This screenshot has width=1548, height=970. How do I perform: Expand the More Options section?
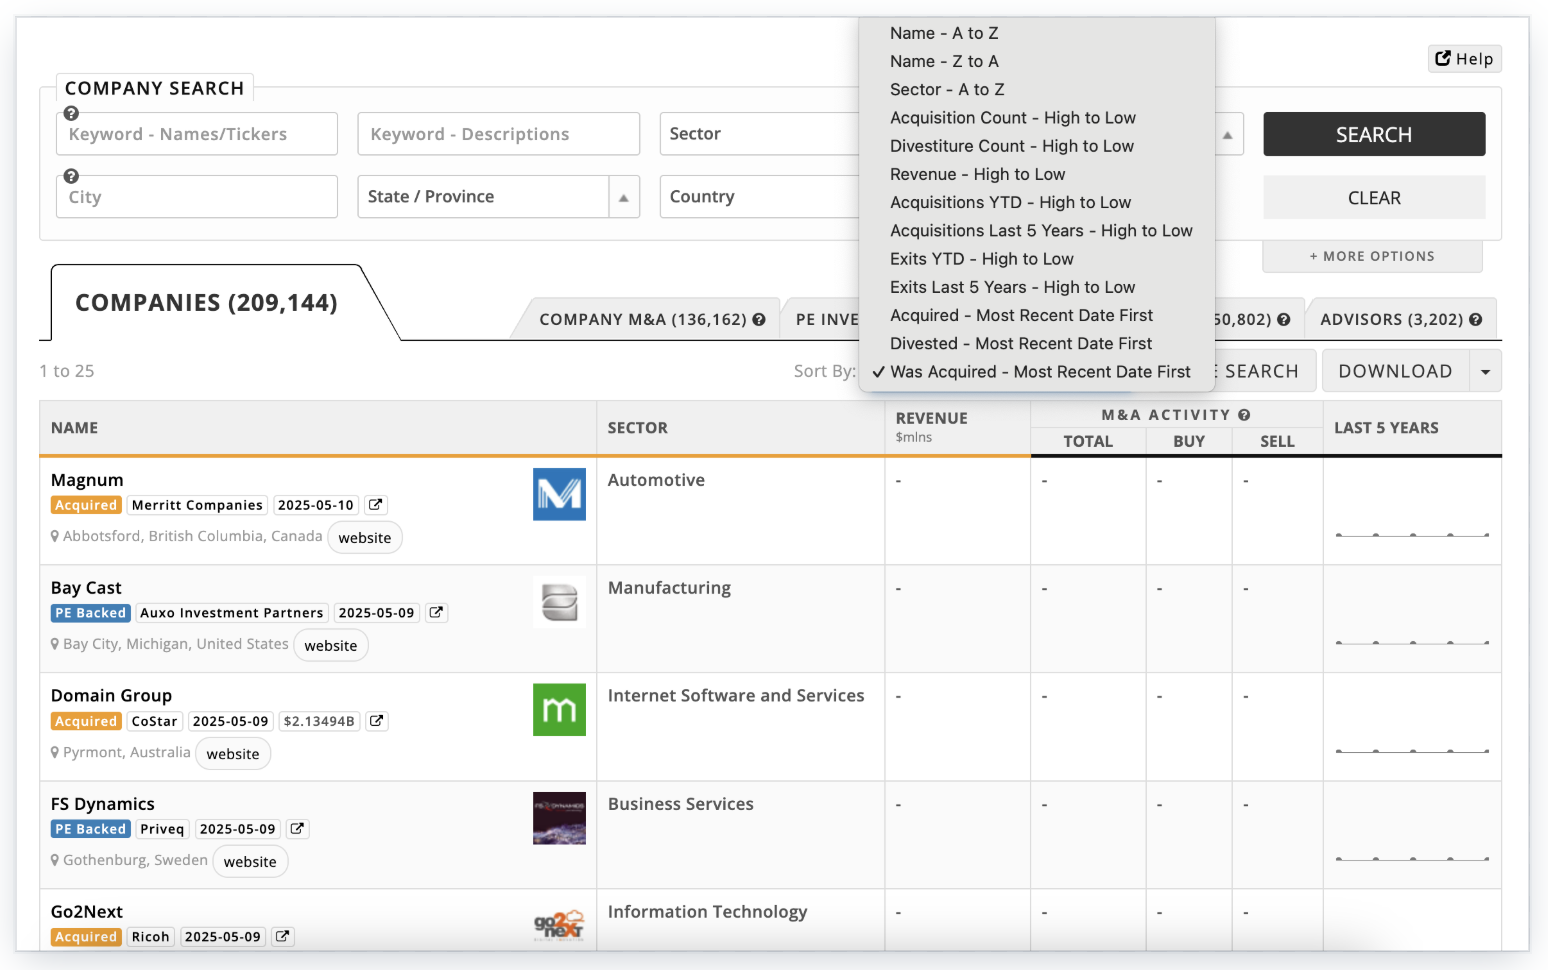(1372, 257)
